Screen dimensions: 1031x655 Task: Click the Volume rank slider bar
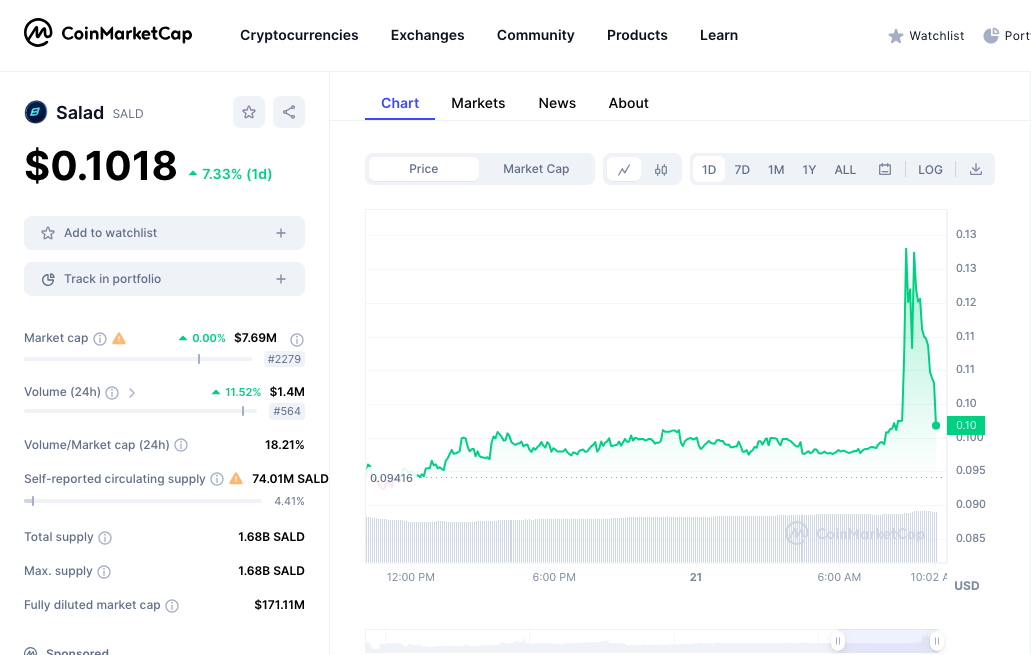(x=140, y=411)
